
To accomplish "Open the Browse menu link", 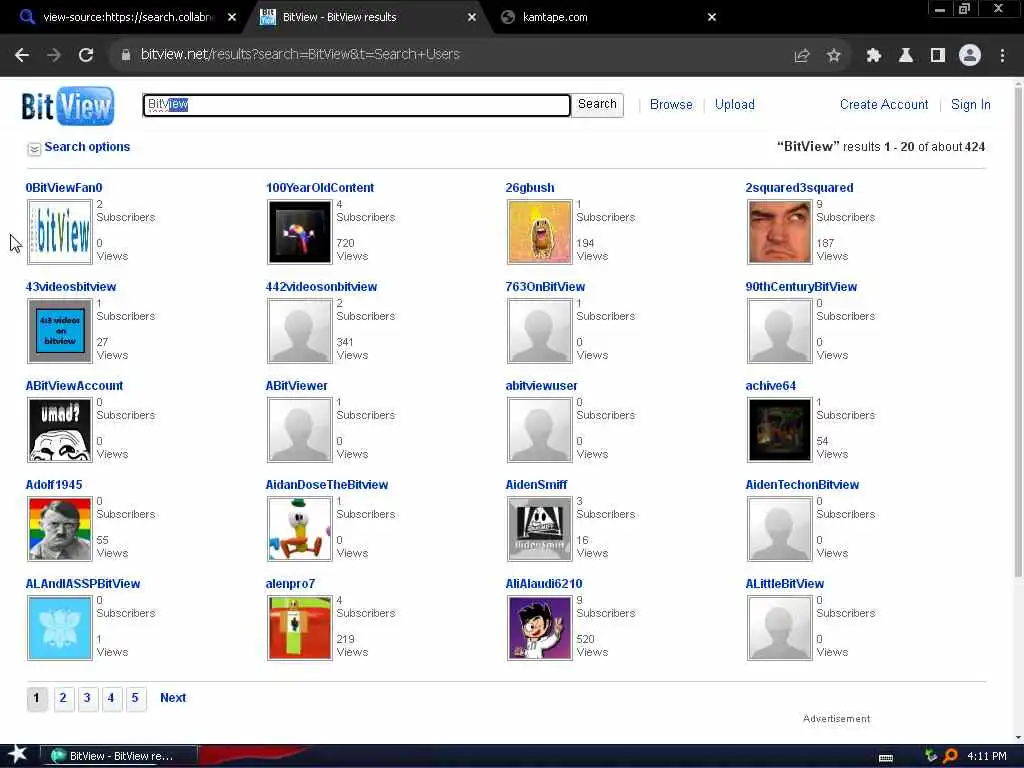I will click(x=671, y=104).
